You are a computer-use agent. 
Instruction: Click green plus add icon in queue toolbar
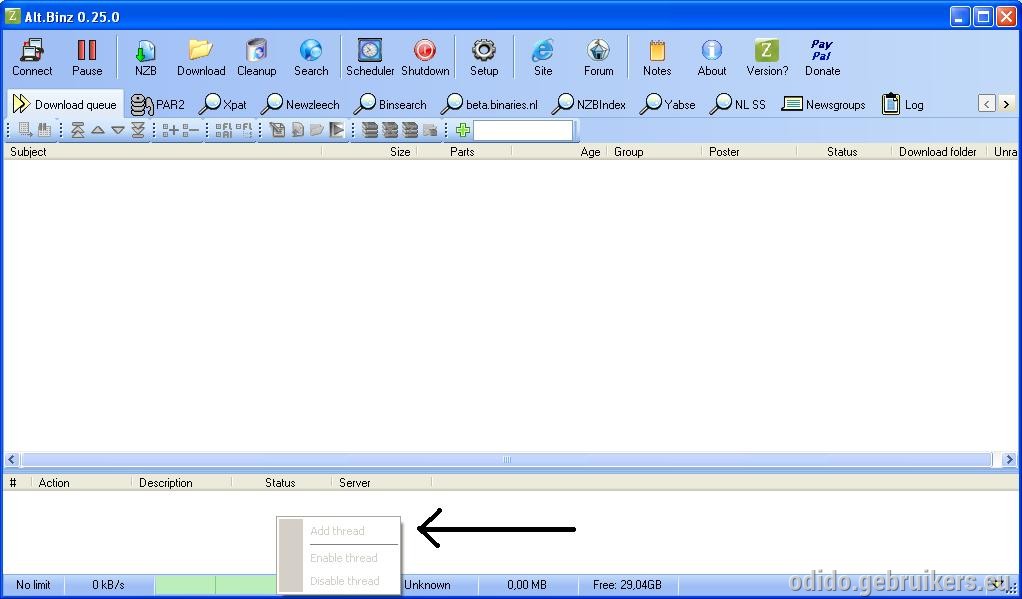463,130
